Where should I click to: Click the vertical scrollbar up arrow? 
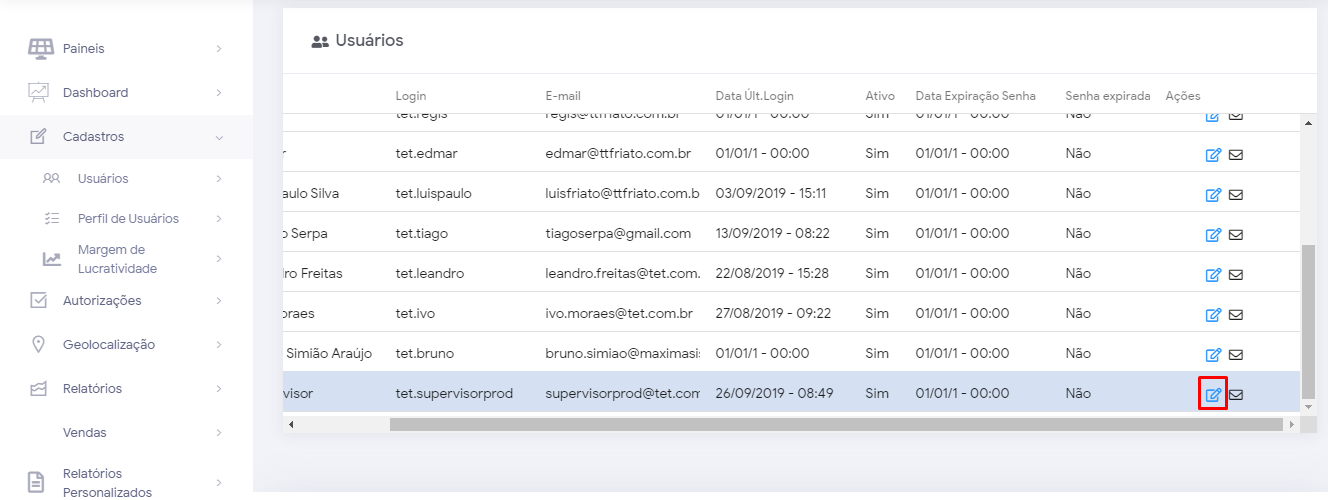click(x=1307, y=123)
